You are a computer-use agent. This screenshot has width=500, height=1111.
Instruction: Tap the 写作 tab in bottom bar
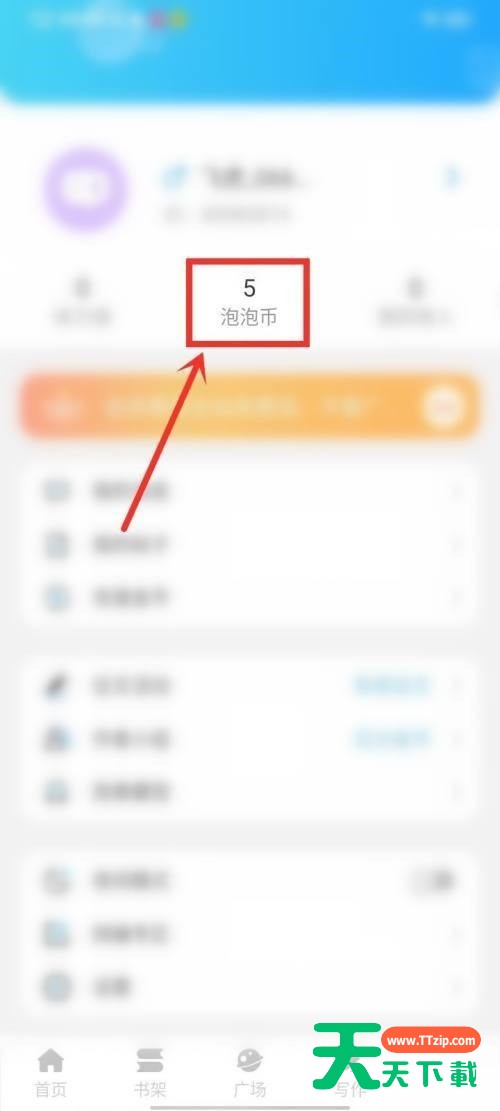point(350,1071)
